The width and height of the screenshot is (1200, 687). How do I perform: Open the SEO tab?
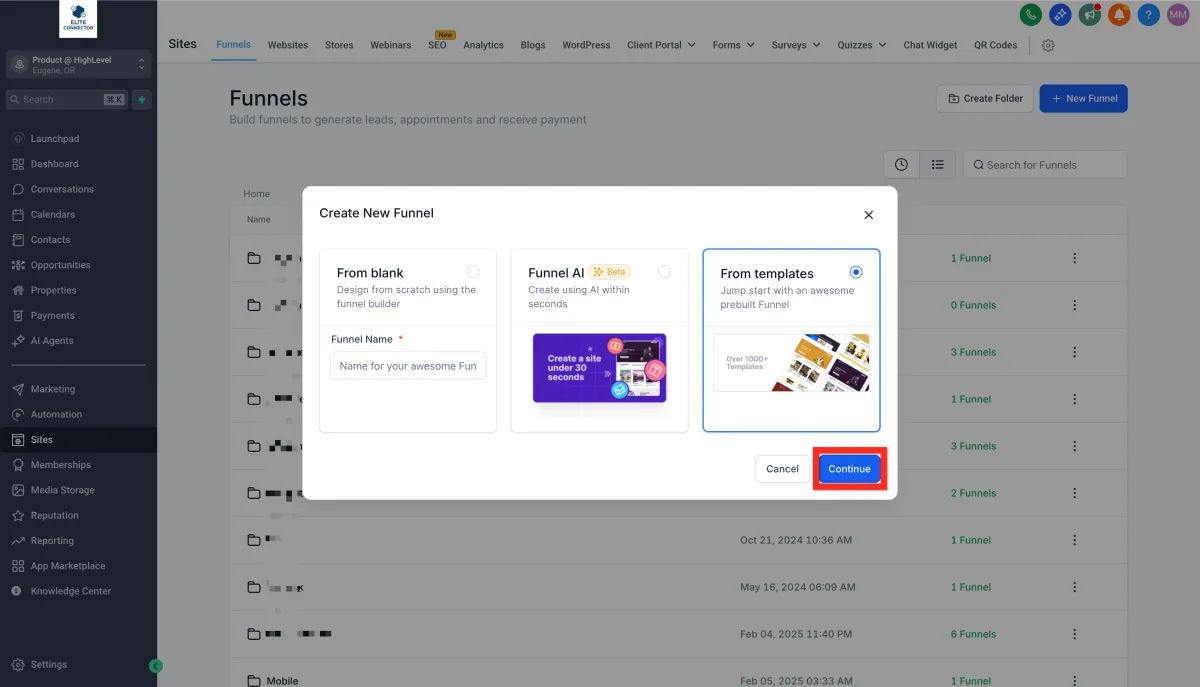(437, 45)
